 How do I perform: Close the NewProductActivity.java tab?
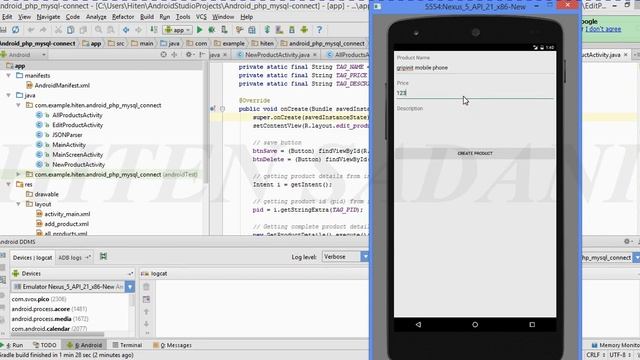click(315, 55)
